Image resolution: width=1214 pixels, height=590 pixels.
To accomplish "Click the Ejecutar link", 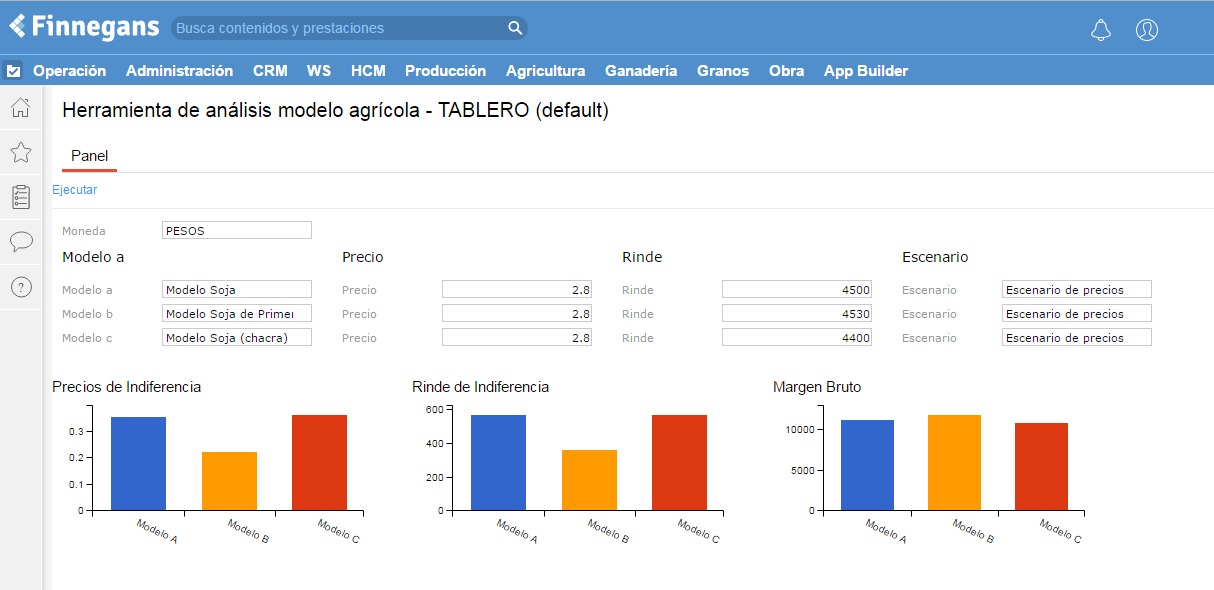I will coord(75,190).
